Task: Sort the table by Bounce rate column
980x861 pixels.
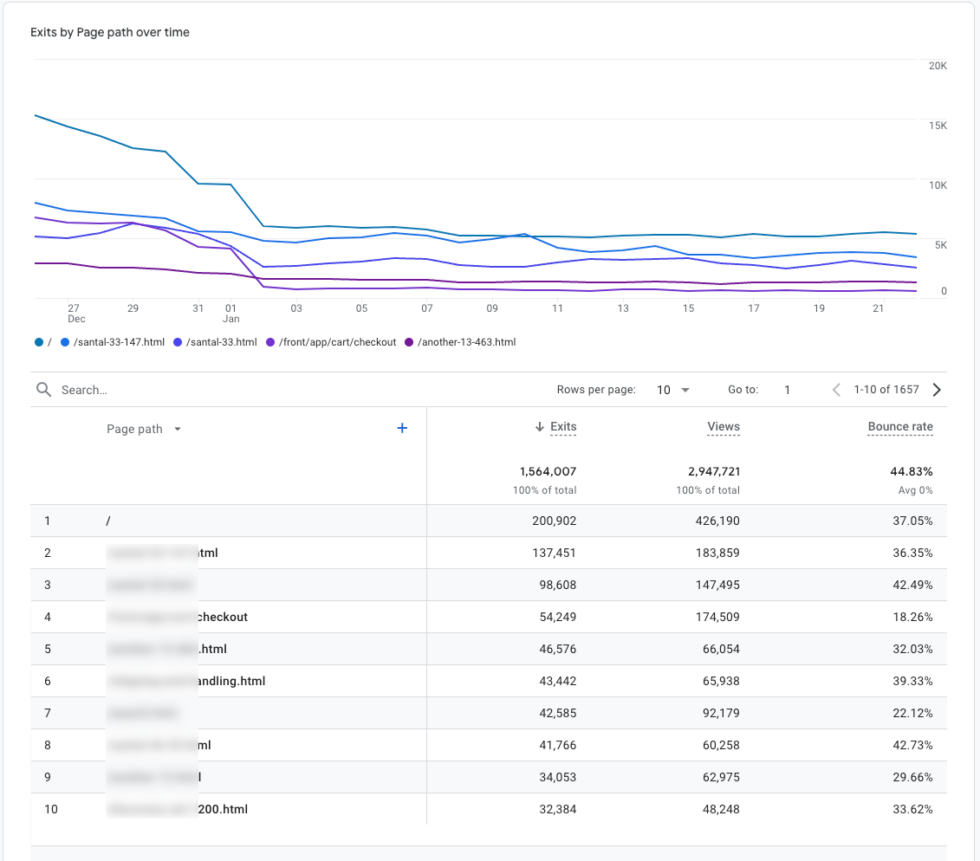Action: tap(900, 427)
